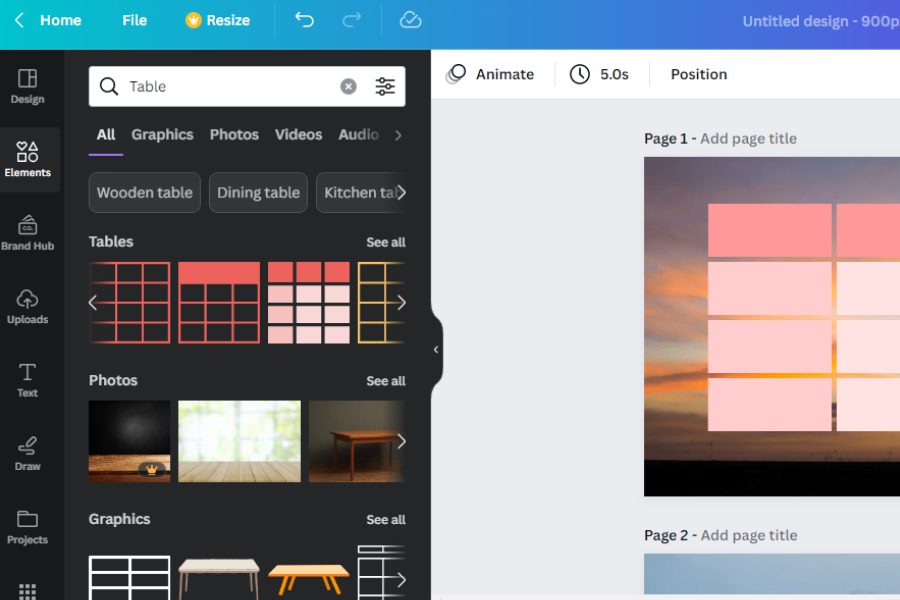
Task: Open the File menu
Action: pyautogui.click(x=134, y=20)
